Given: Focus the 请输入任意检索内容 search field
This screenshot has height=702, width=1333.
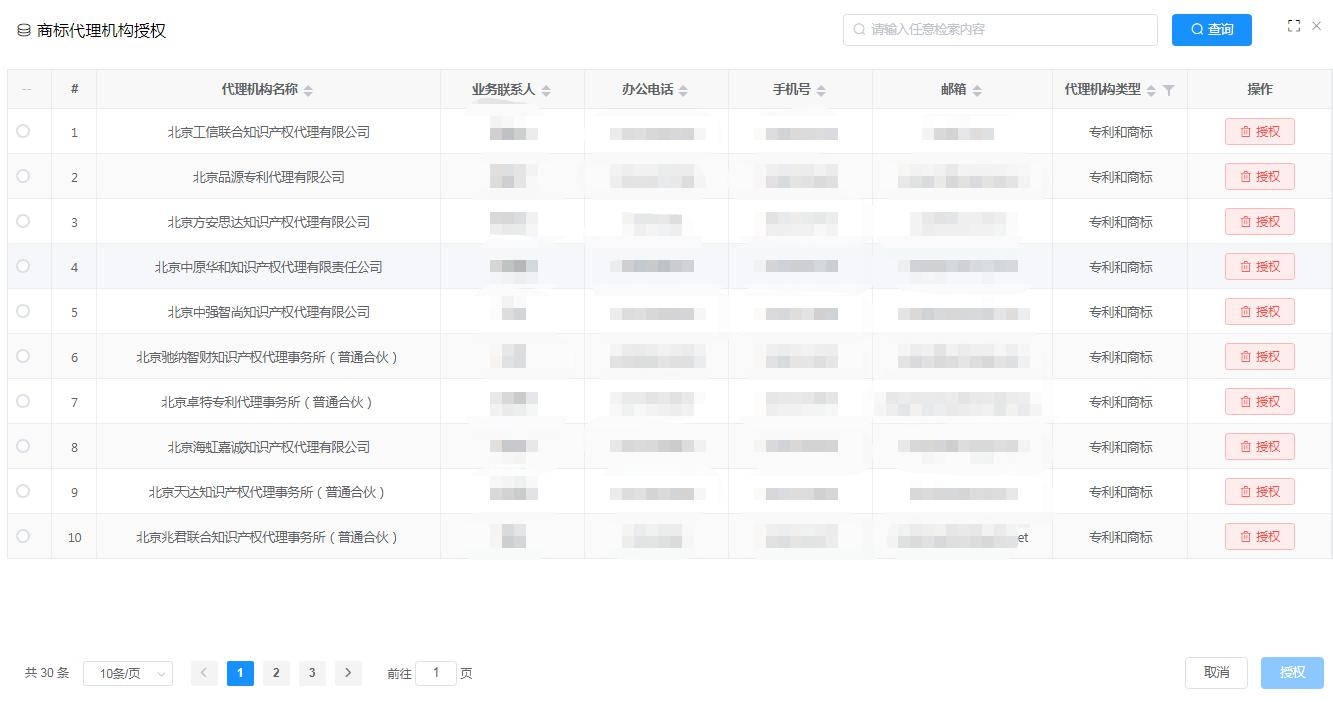Looking at the screenshot, I should [1000, 30].
